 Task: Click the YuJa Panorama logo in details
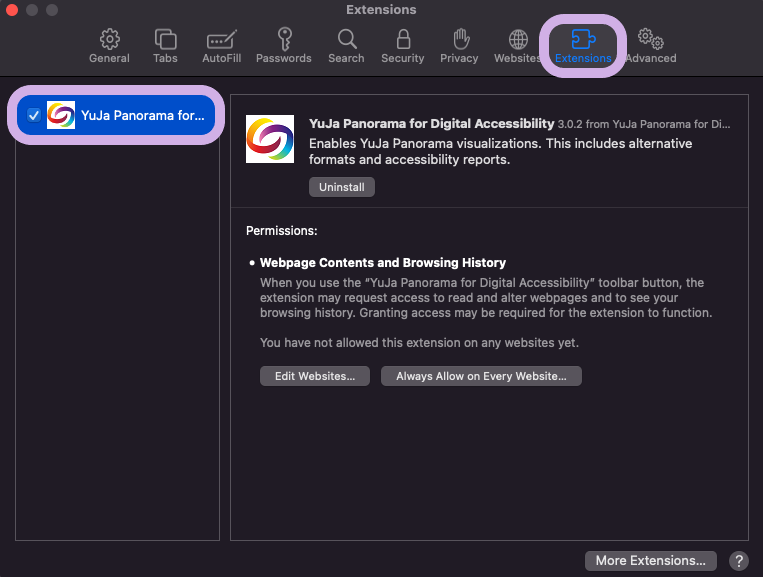point(270,140)
